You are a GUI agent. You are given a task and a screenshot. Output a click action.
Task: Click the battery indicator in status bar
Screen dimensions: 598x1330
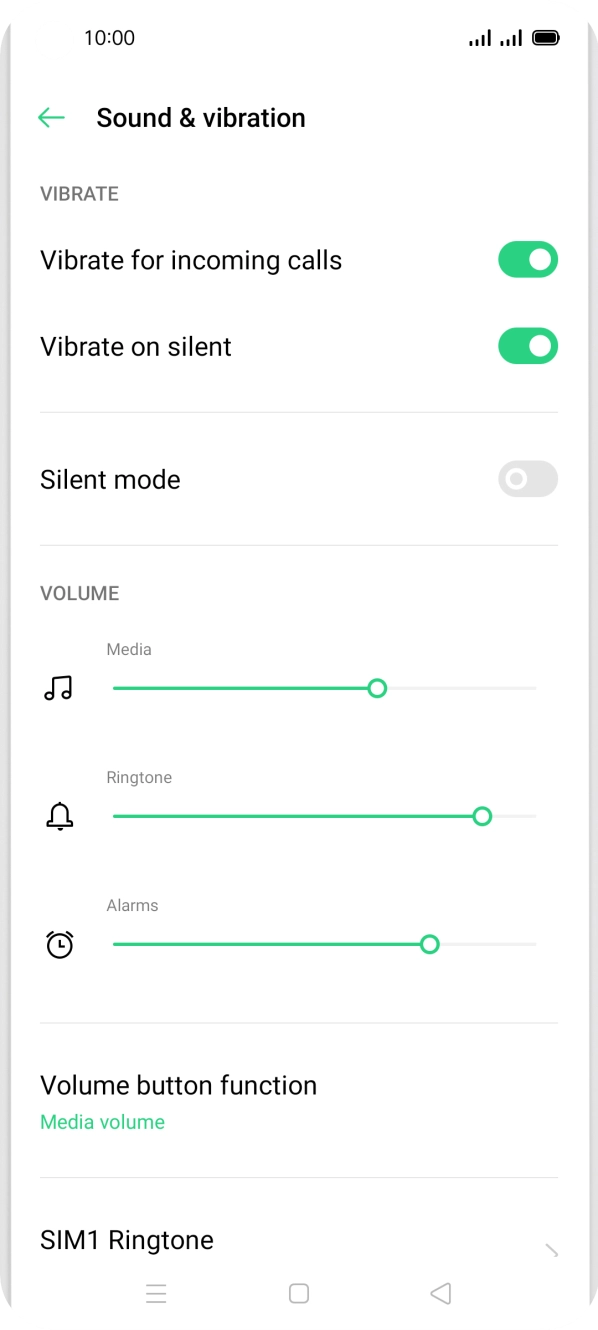click(547, 37)
